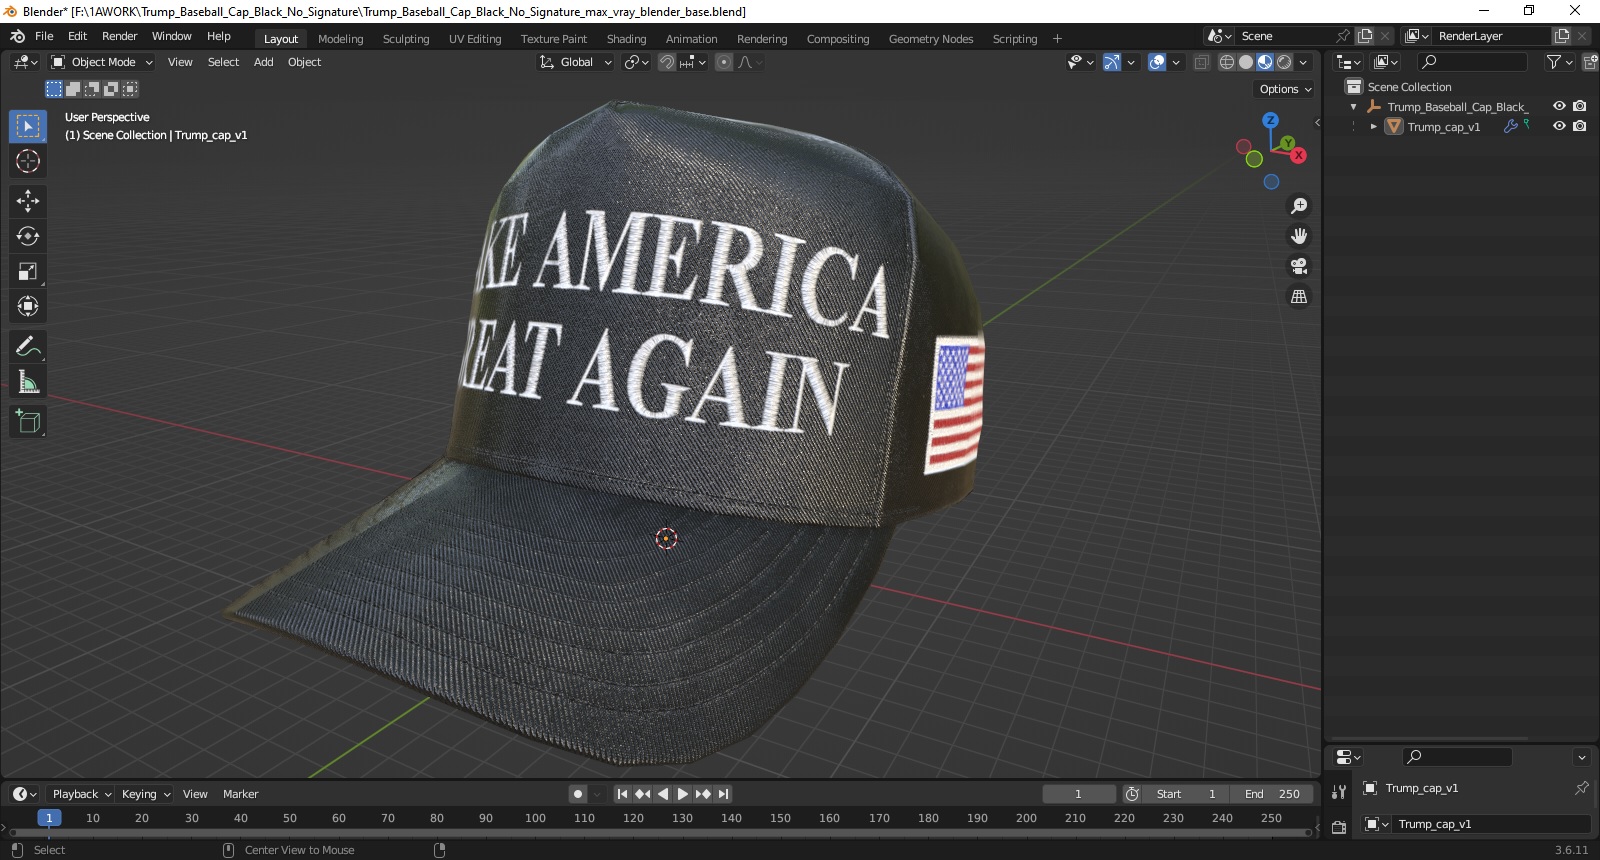Click the Z axis on navigation gizmo
The width and height of the screenshot is (1600, 860).
1270,120
